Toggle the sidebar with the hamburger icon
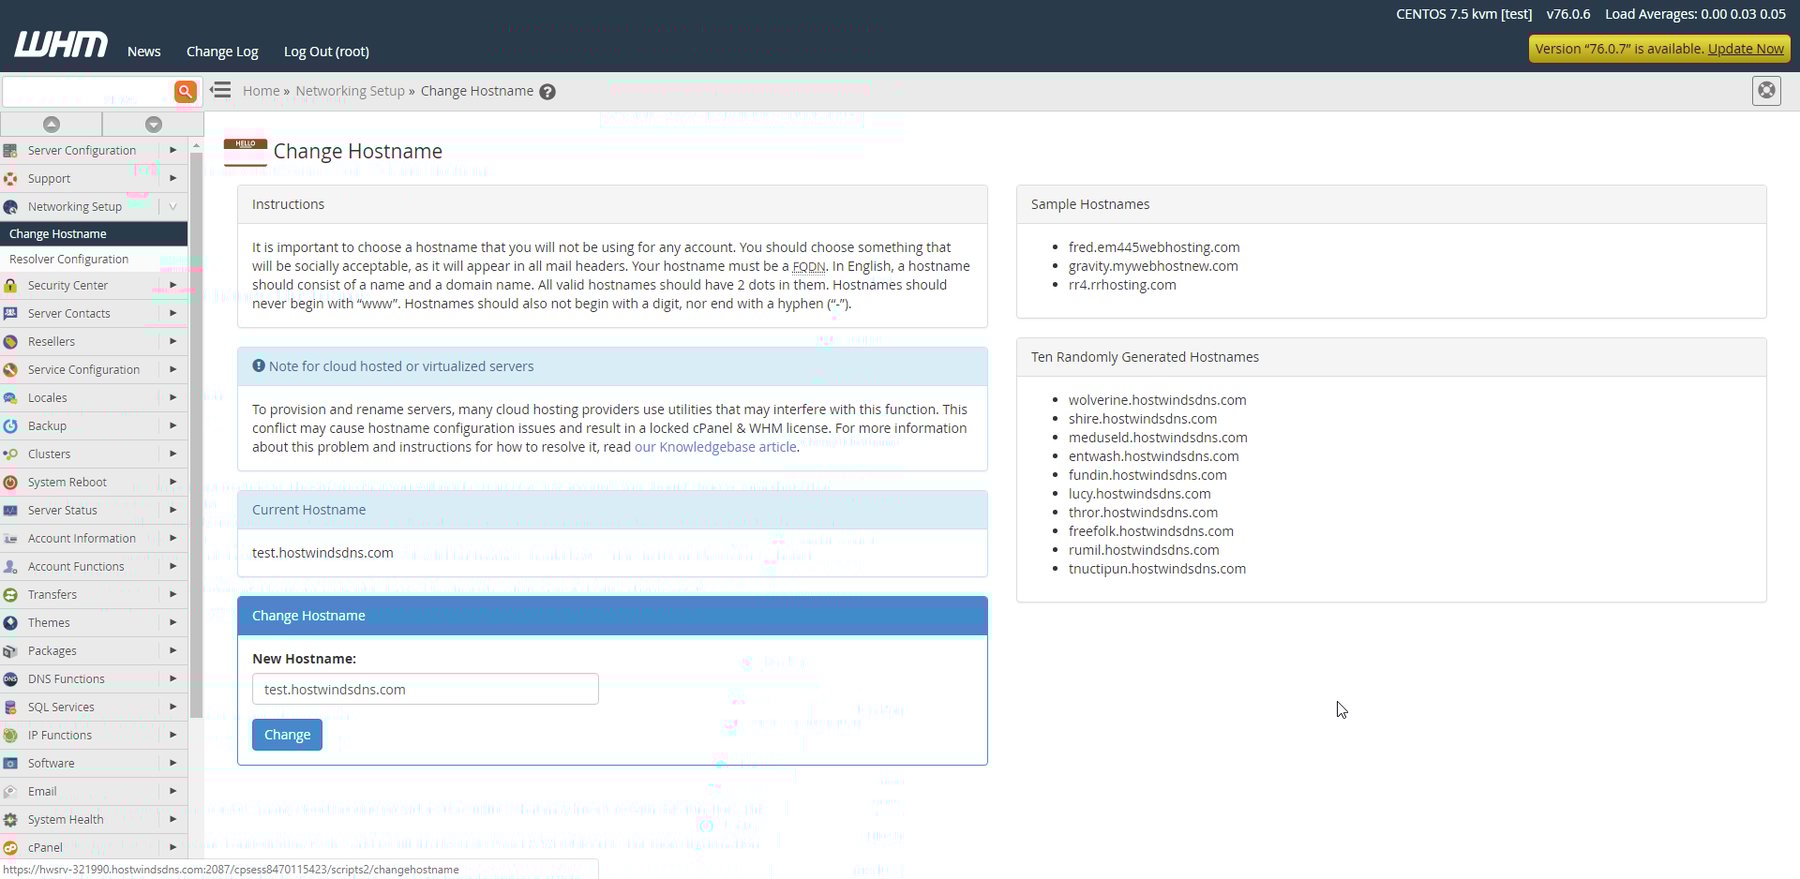This screenshot has height=879, width=1800. pos(221,91)
